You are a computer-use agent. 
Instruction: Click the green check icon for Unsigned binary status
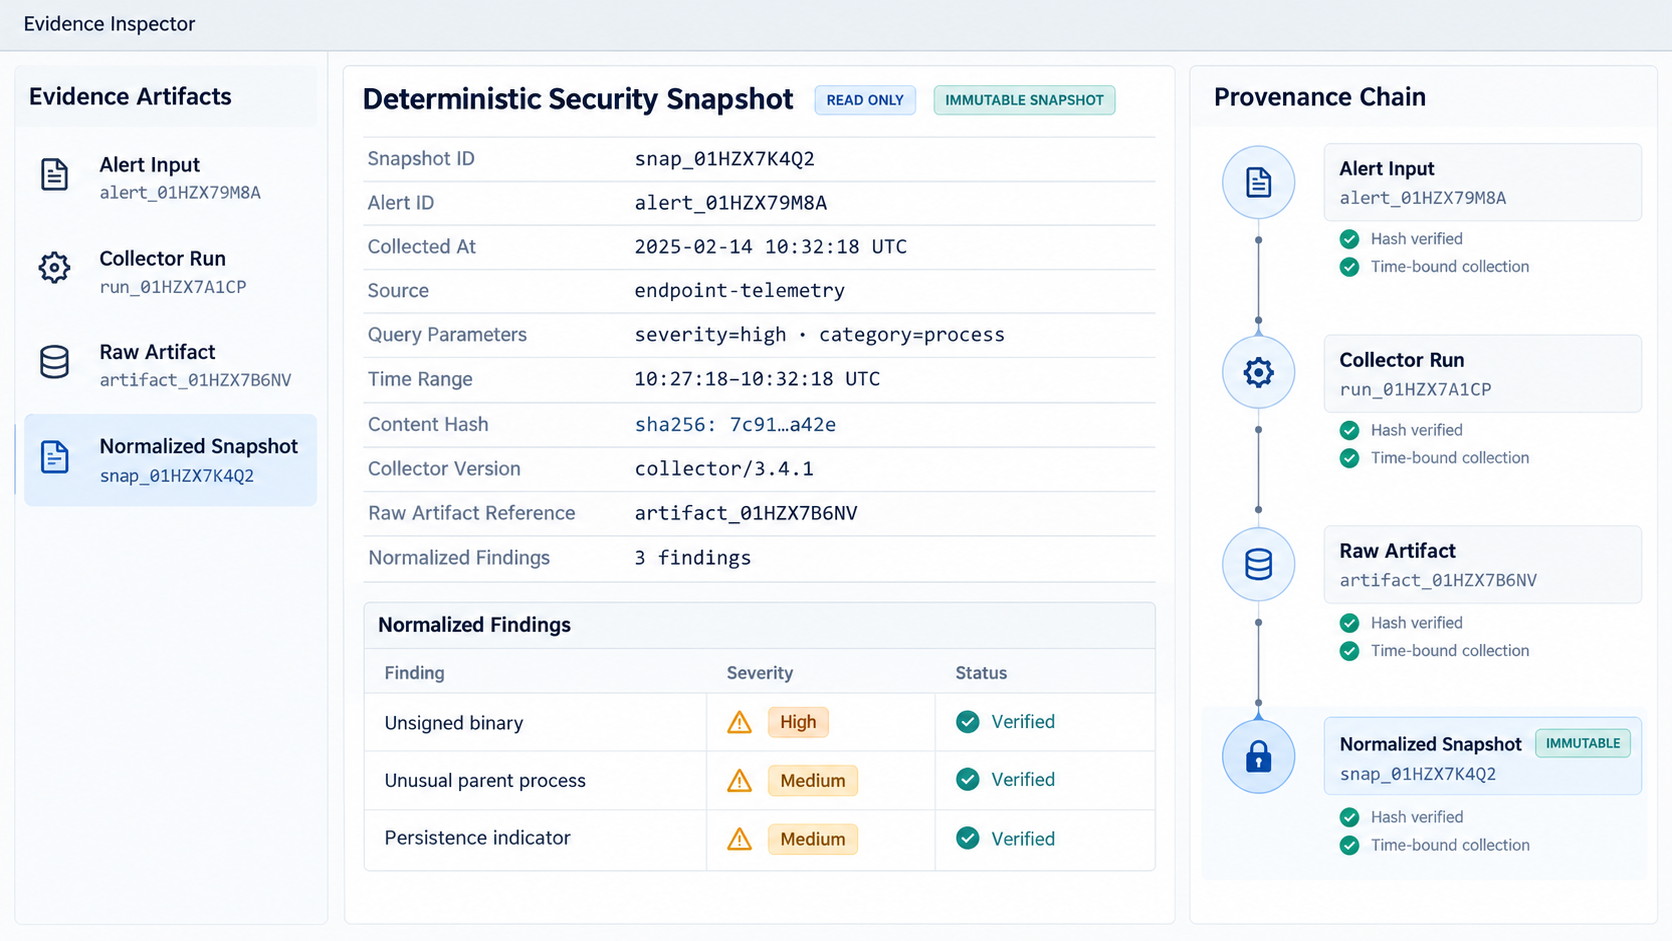[x=967, y=722]
